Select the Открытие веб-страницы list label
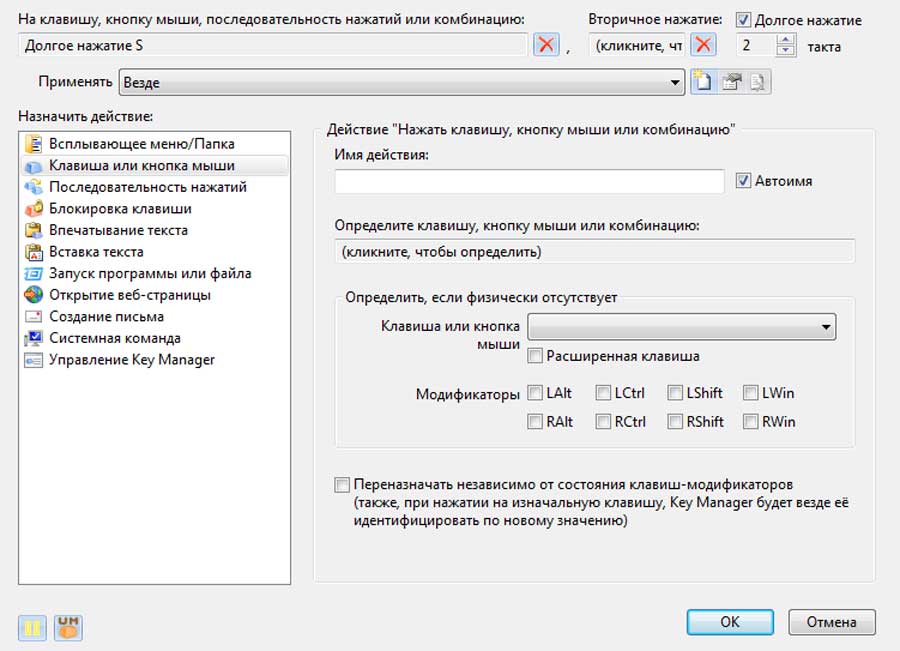The image size is (900, 651). coord(130,295)
